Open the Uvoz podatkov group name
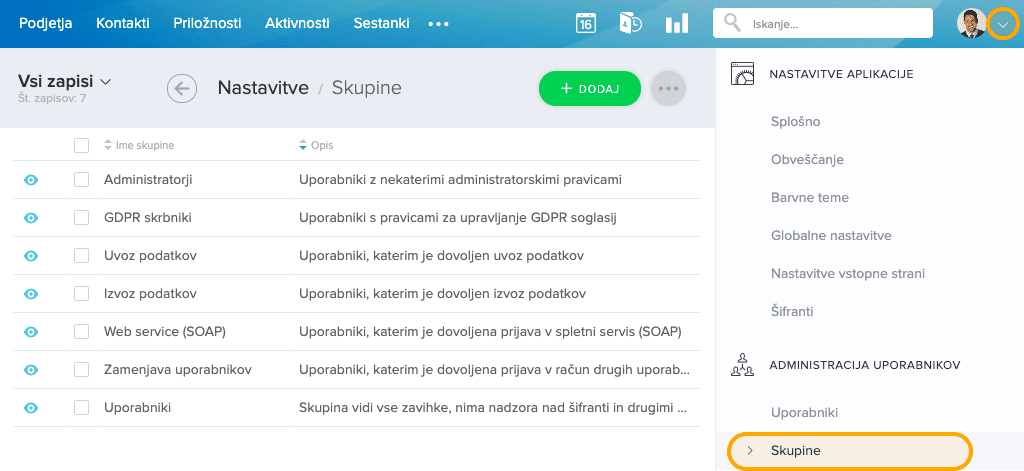The width and height of the screenshot is (1024, 471). (150, 256)
